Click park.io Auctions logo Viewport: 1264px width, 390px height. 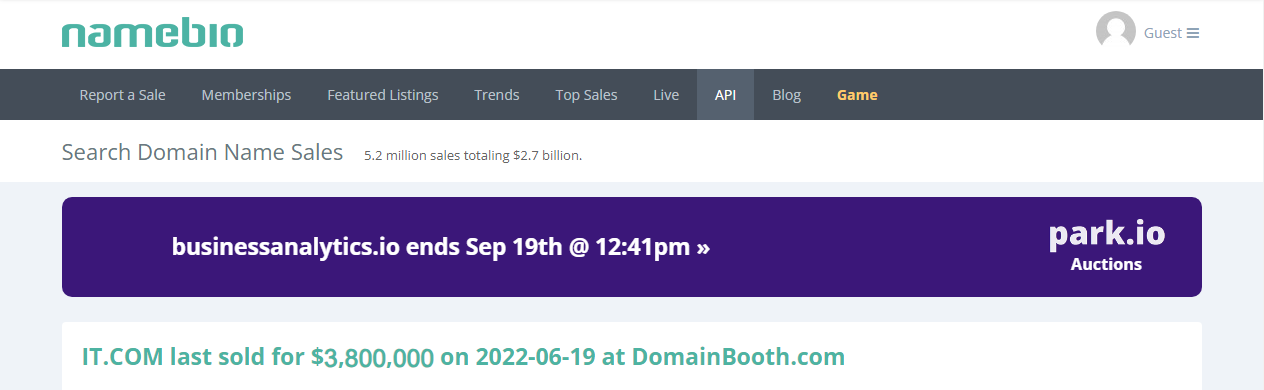(x=1106, y=246)
